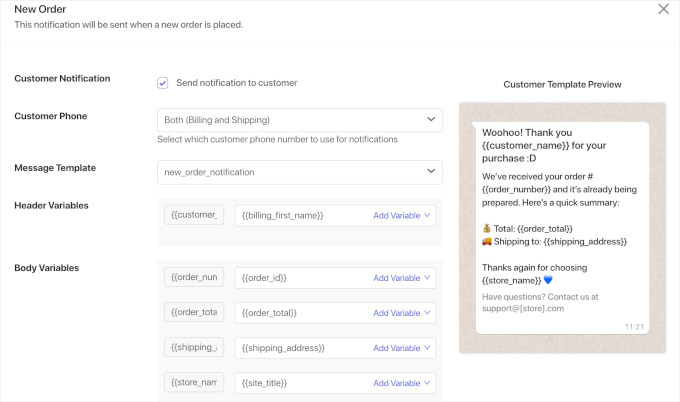Open Add Variable for site_title row

tap(402, 383)
